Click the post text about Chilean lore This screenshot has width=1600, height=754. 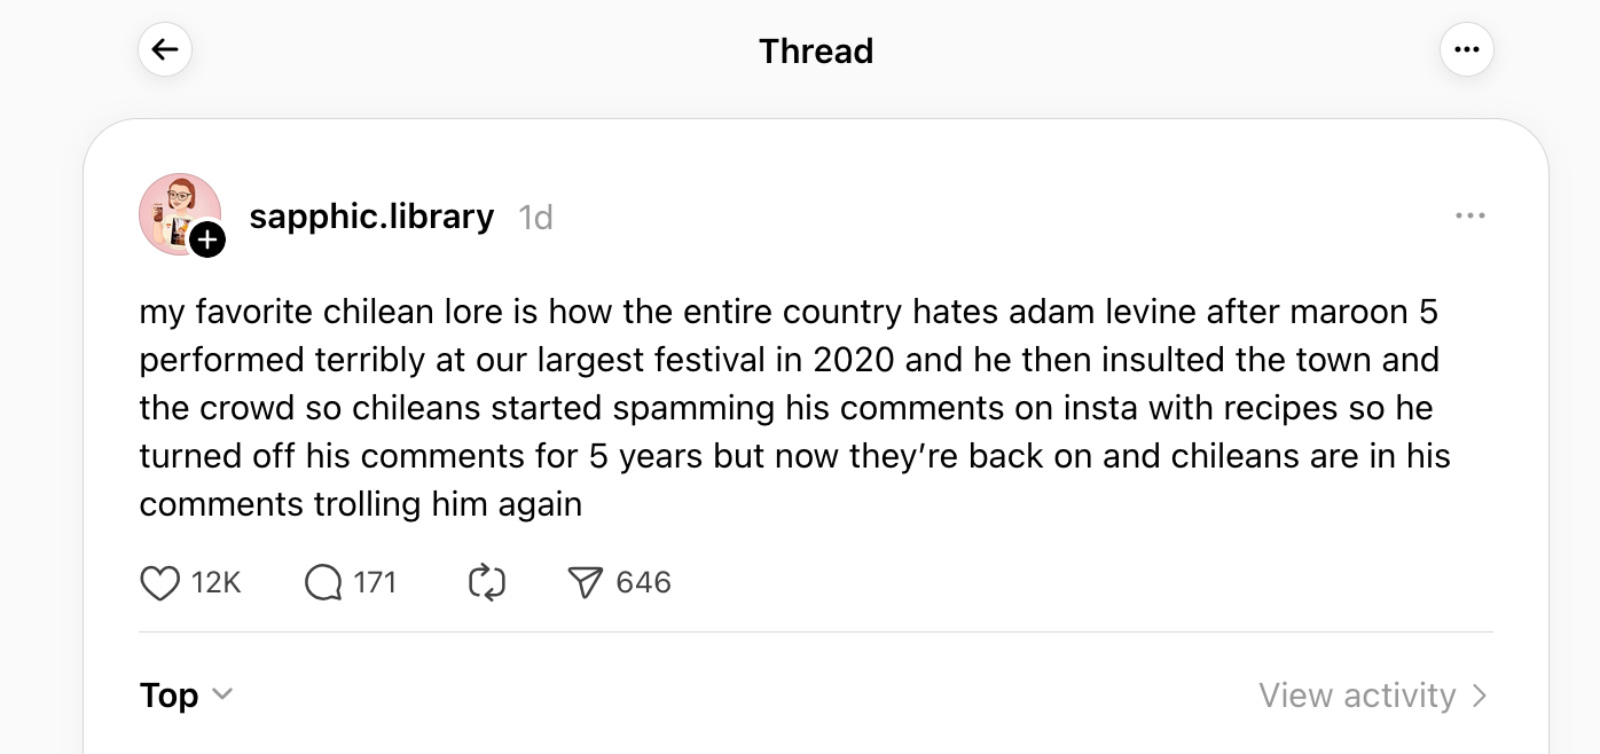(790, 408)
